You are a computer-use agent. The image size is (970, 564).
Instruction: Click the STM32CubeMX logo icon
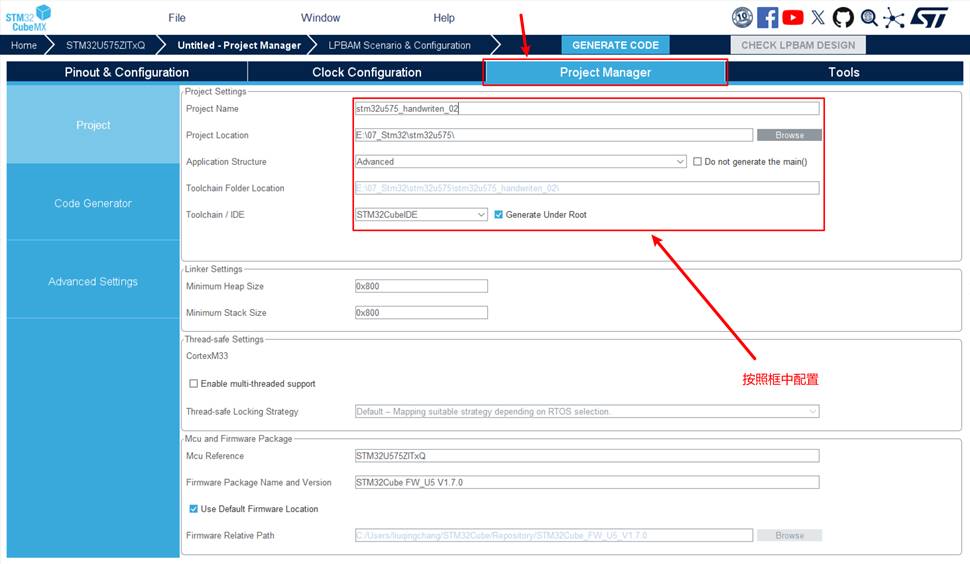pos(28,17)
